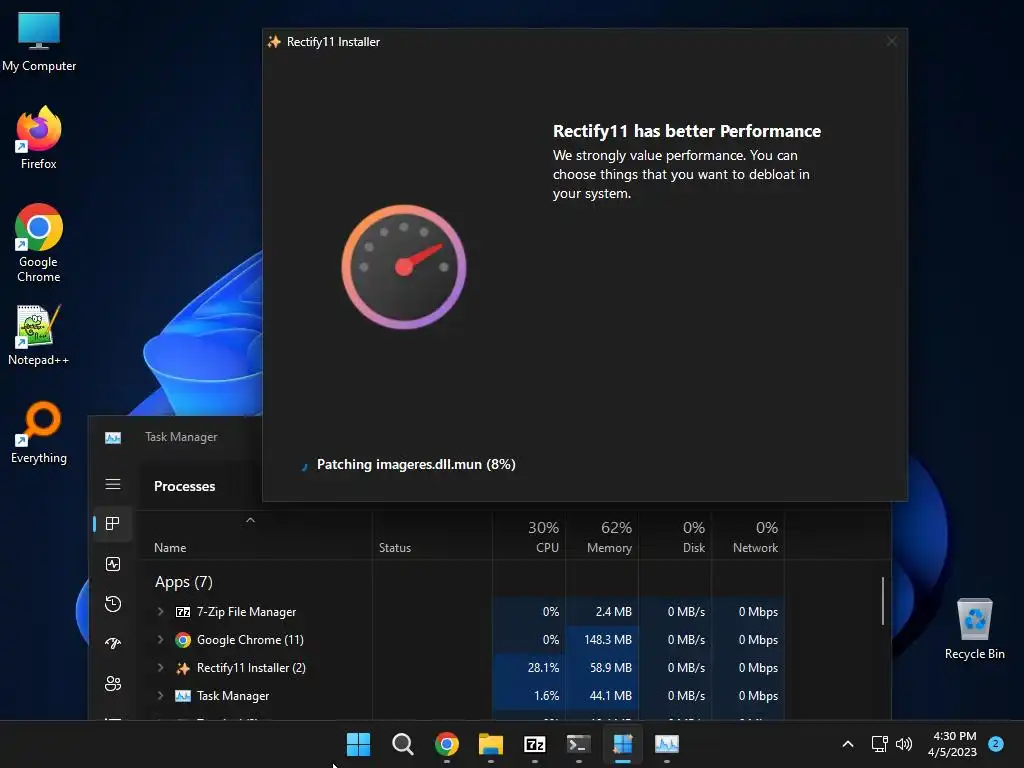Open App history in Task Manager sidebar
The image size is (1024, 768).
[x=113, y=603]
